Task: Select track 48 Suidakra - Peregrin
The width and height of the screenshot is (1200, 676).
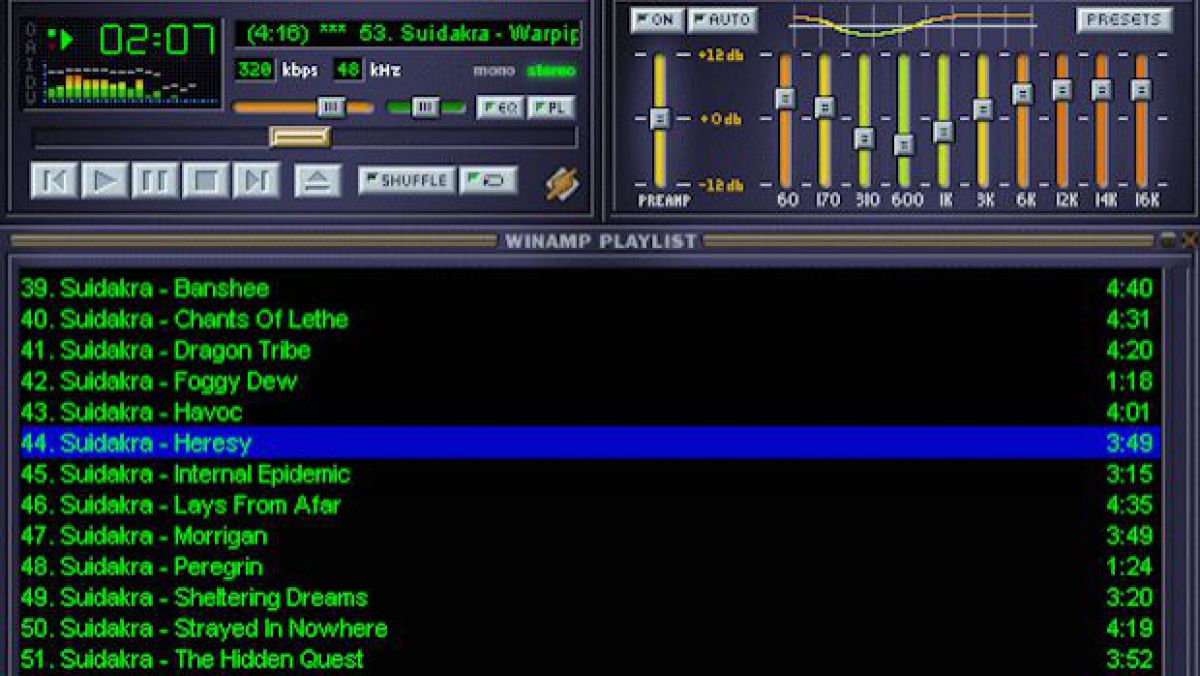Action: click(590, 567)
